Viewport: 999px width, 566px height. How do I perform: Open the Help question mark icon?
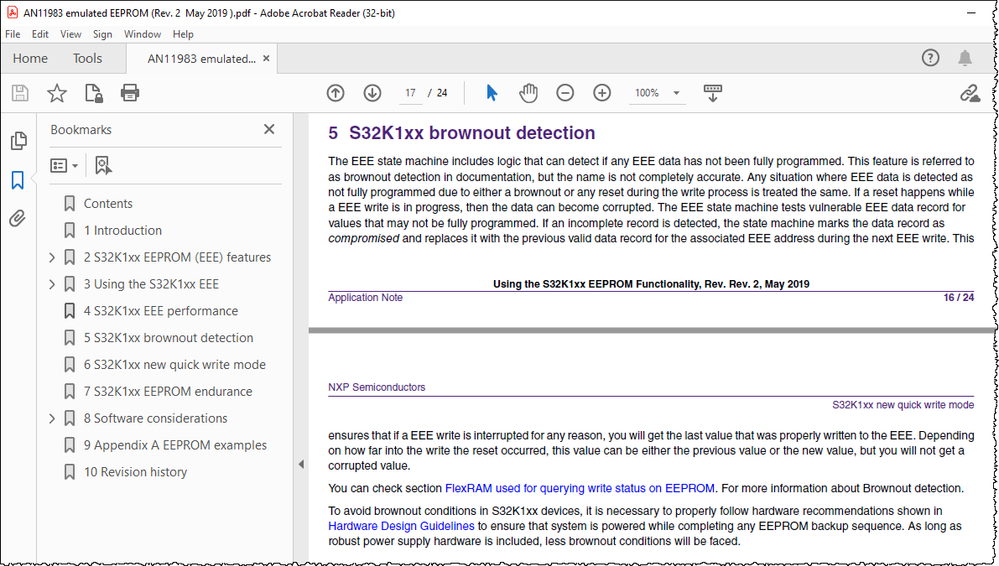930,58
